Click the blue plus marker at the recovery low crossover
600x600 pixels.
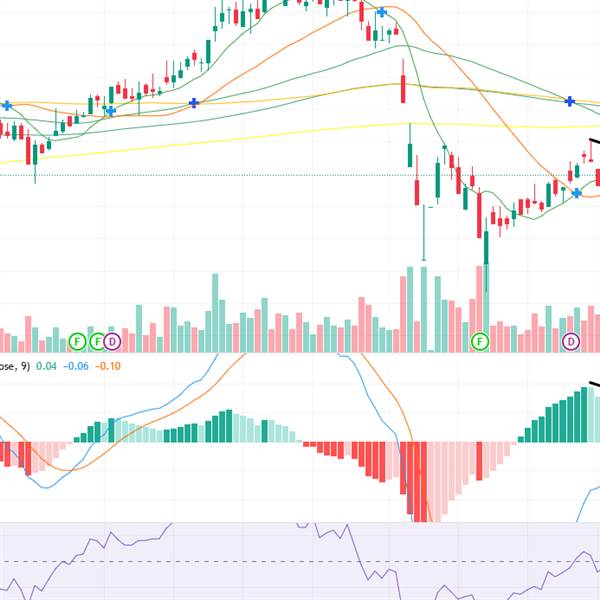(576, 193)
